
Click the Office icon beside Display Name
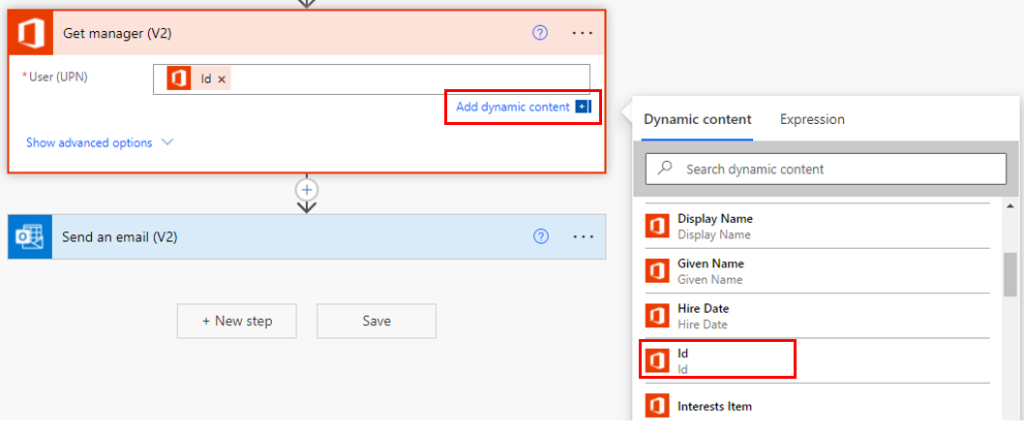pos(657,226)
